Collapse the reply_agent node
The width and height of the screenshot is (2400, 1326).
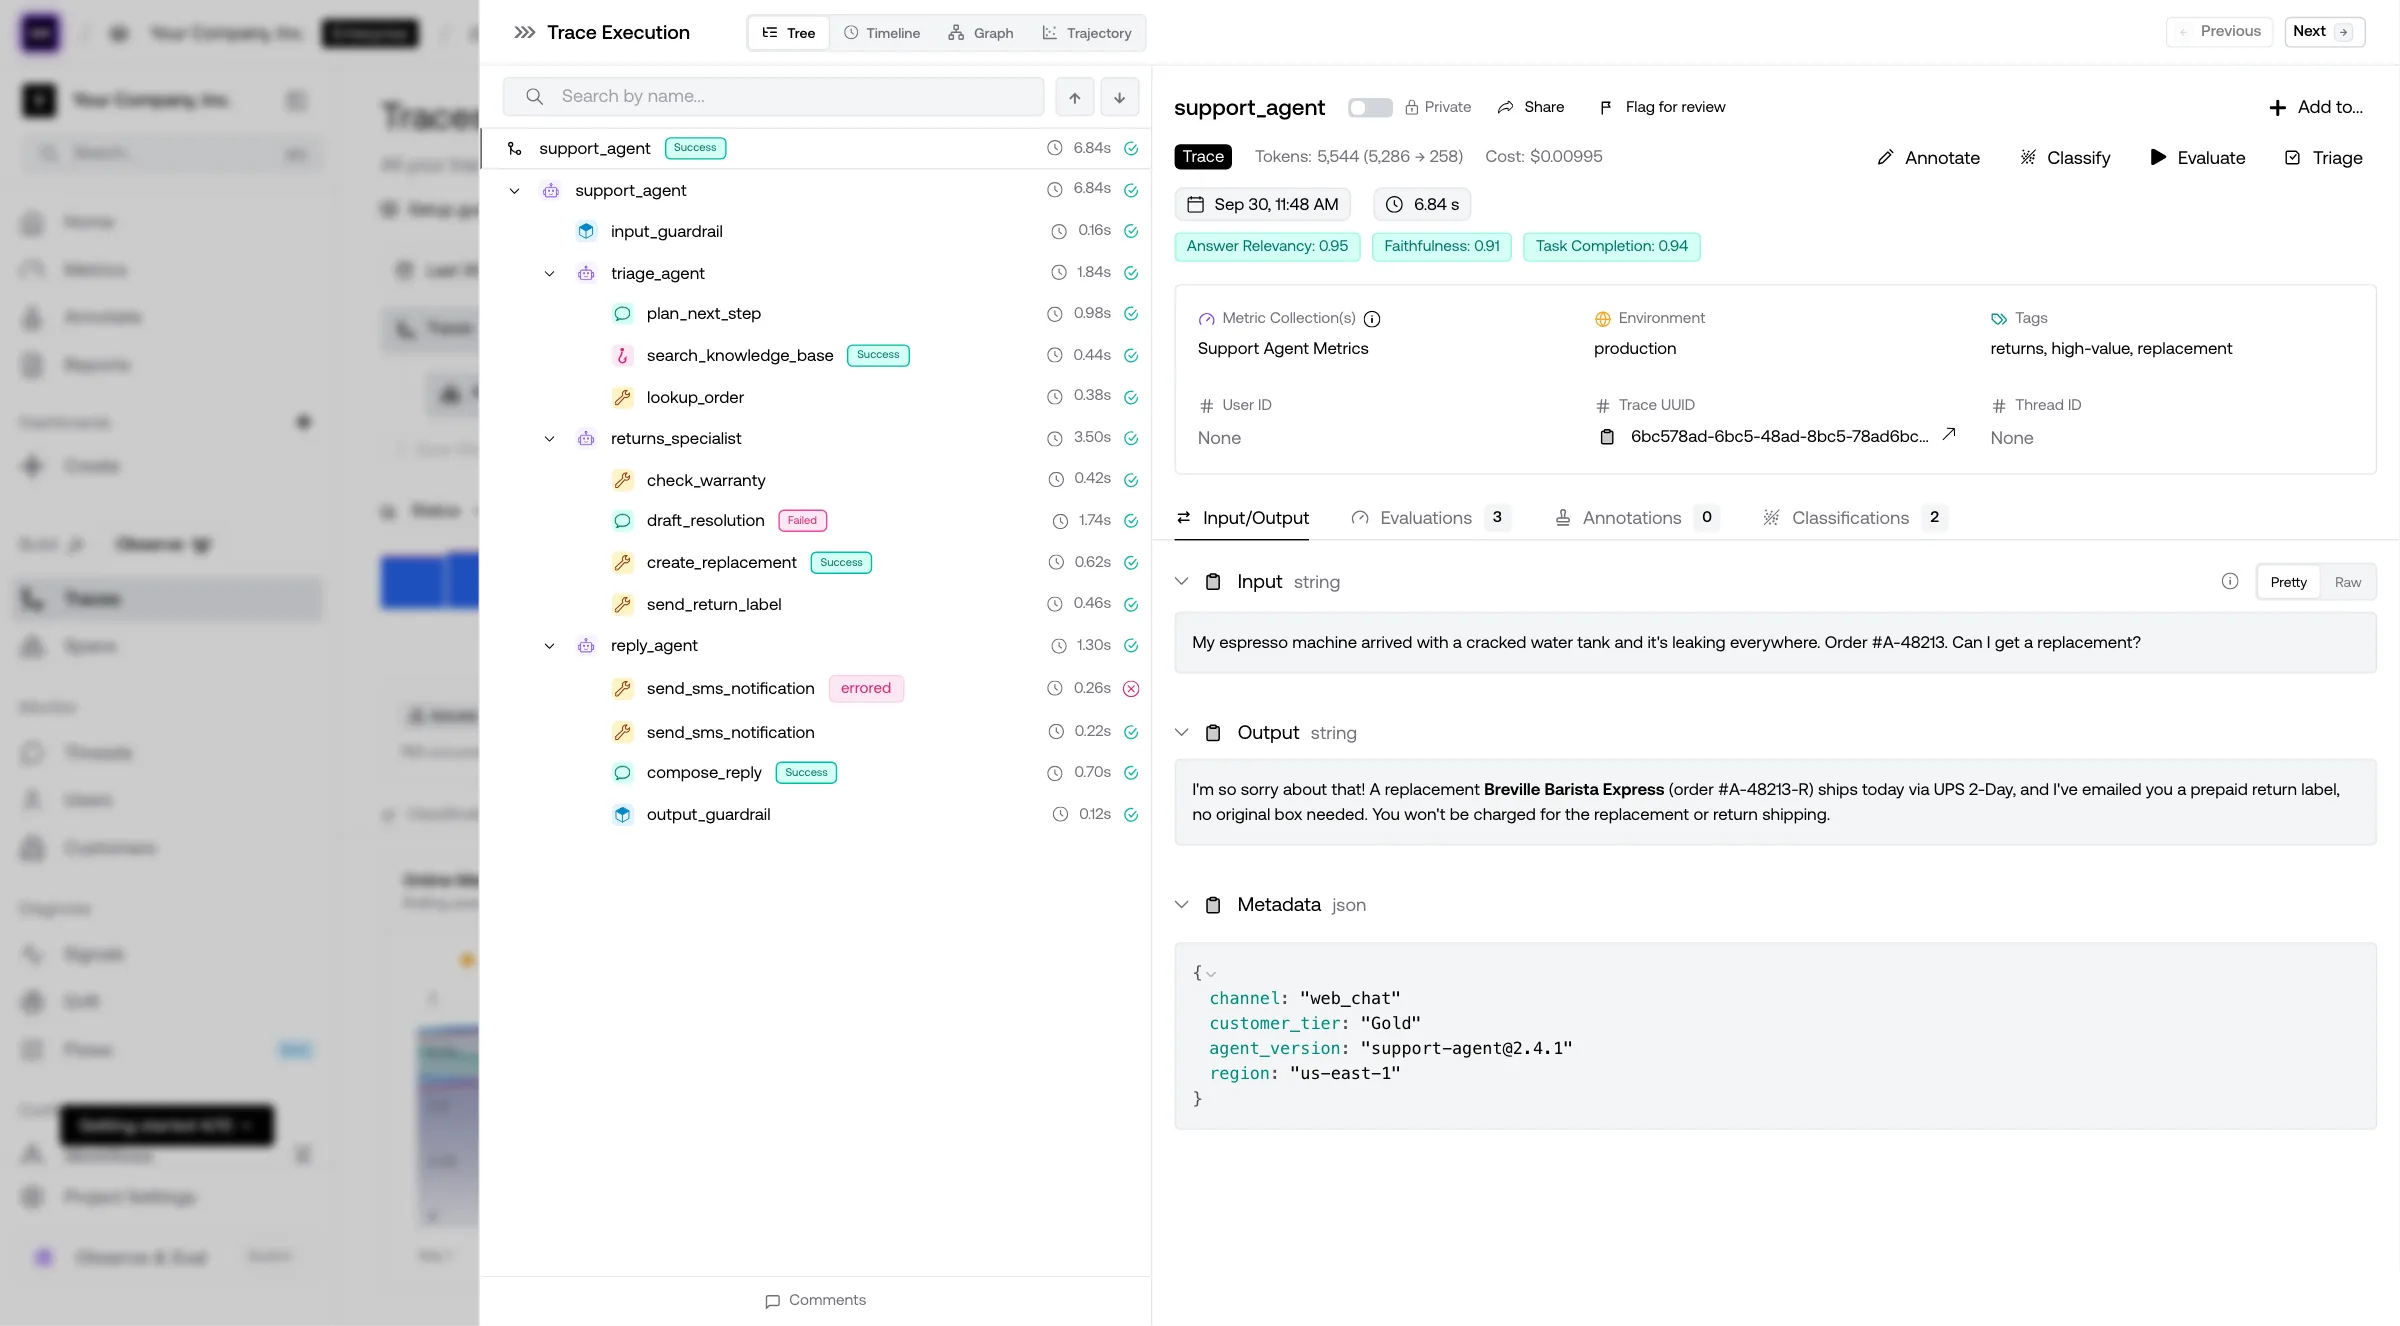(x=549, y=646)
